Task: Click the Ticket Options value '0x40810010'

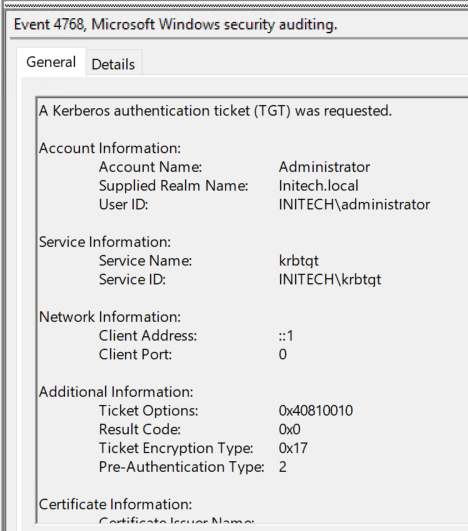Action: (316, 410)
